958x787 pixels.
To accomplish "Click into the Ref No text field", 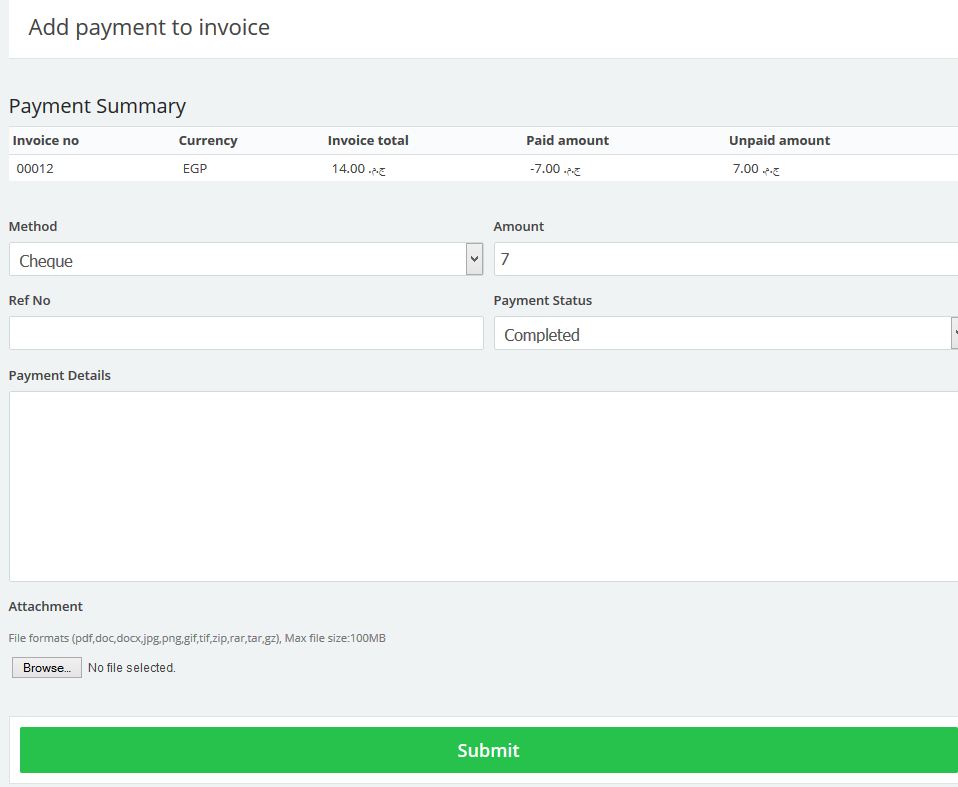I will [246, 334].
